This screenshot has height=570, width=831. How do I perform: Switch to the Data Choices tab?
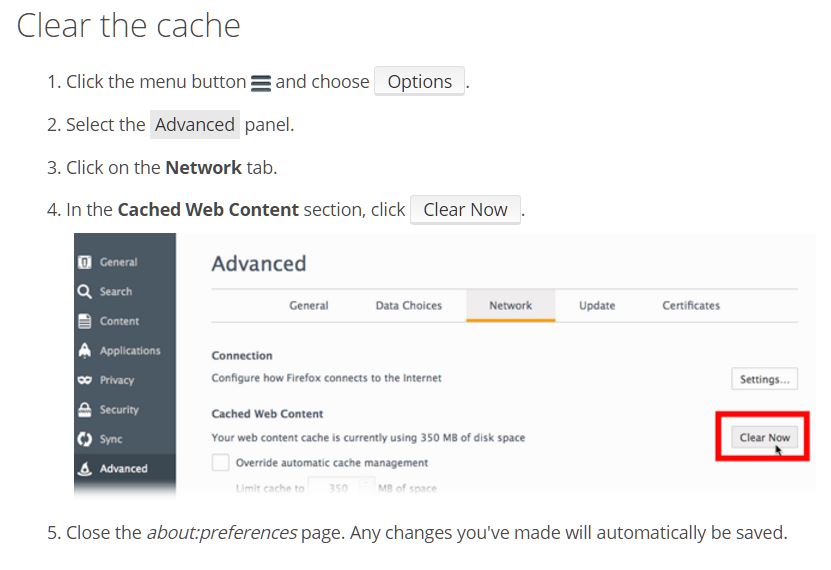click(x=408, y=305)
